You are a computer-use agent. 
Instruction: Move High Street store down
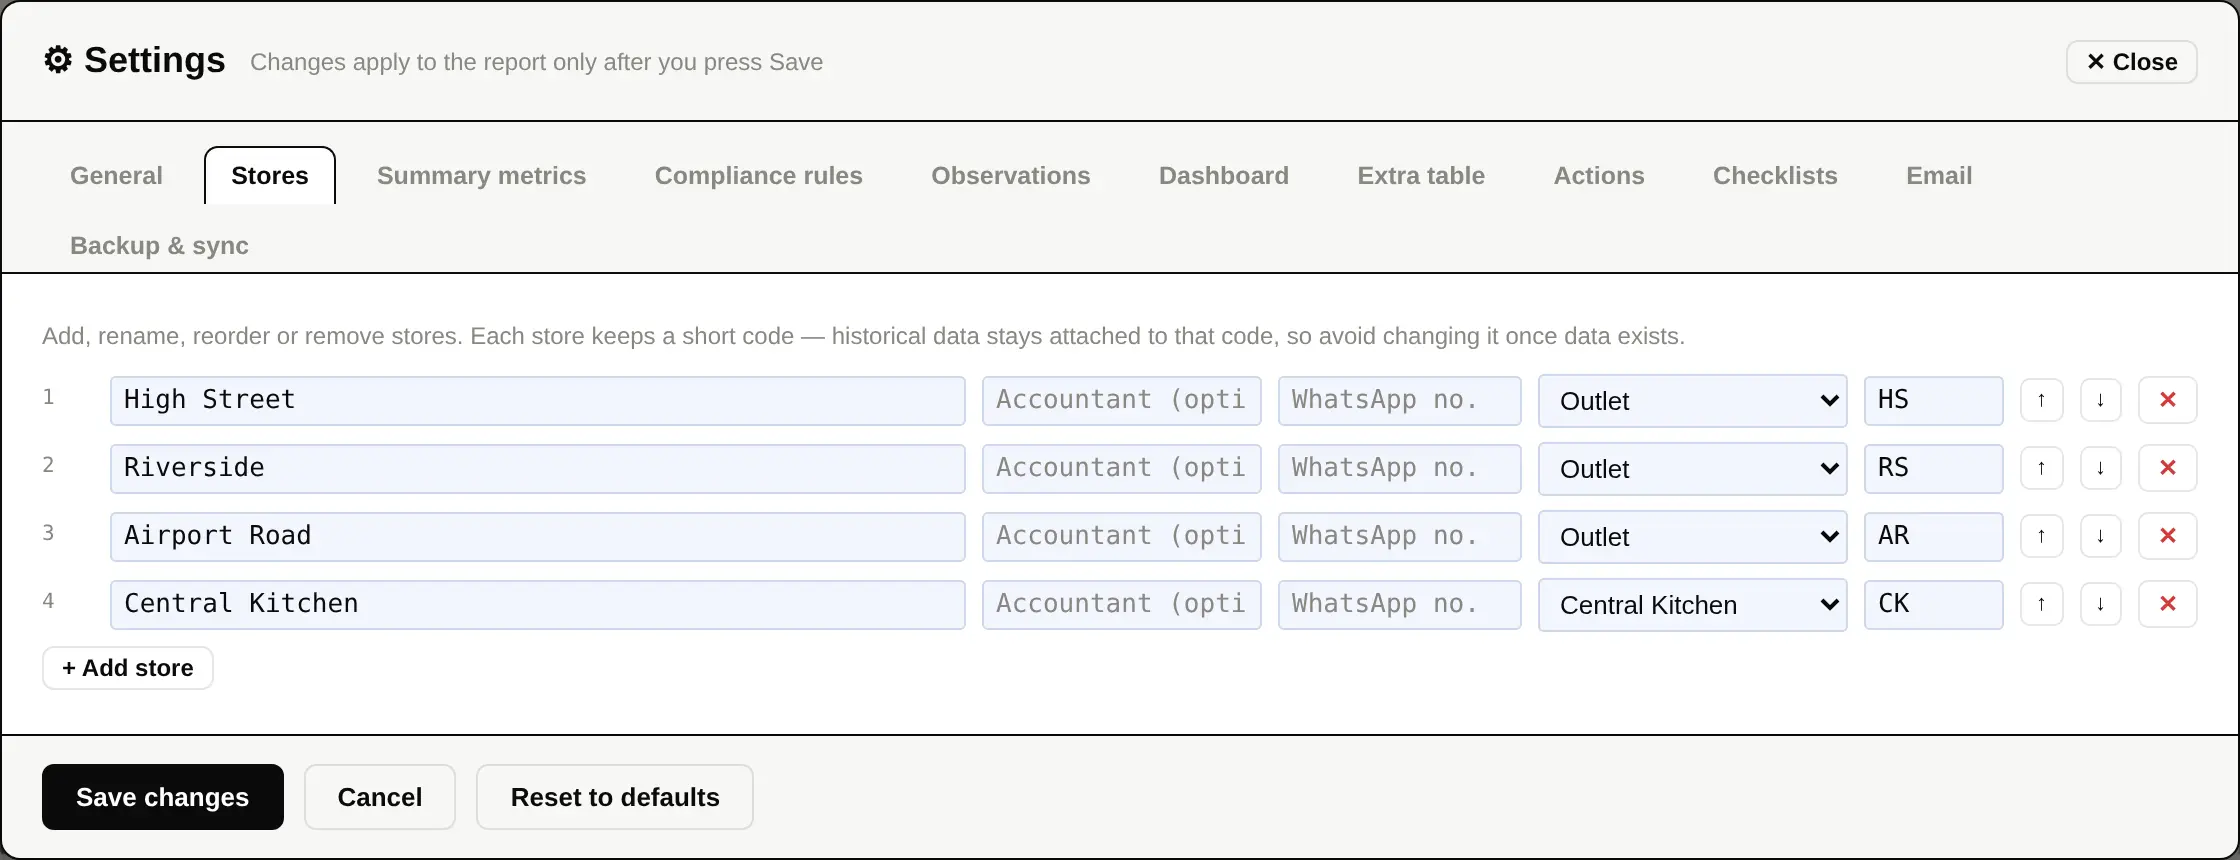point(2100,400)
